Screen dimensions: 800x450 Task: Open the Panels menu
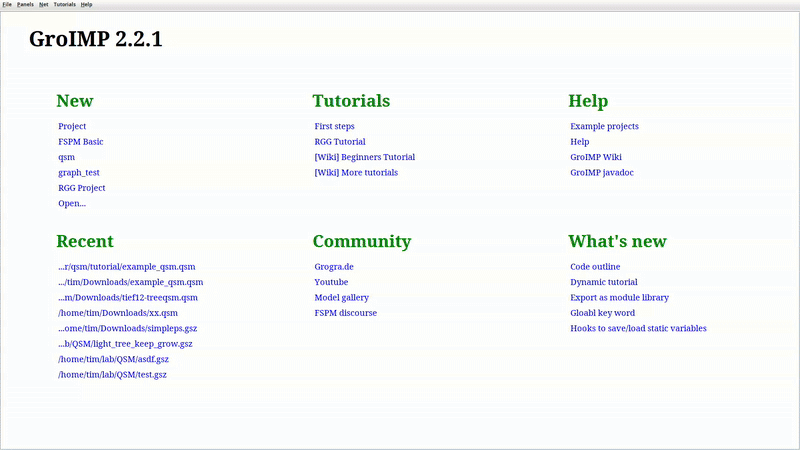coord(25,4)
